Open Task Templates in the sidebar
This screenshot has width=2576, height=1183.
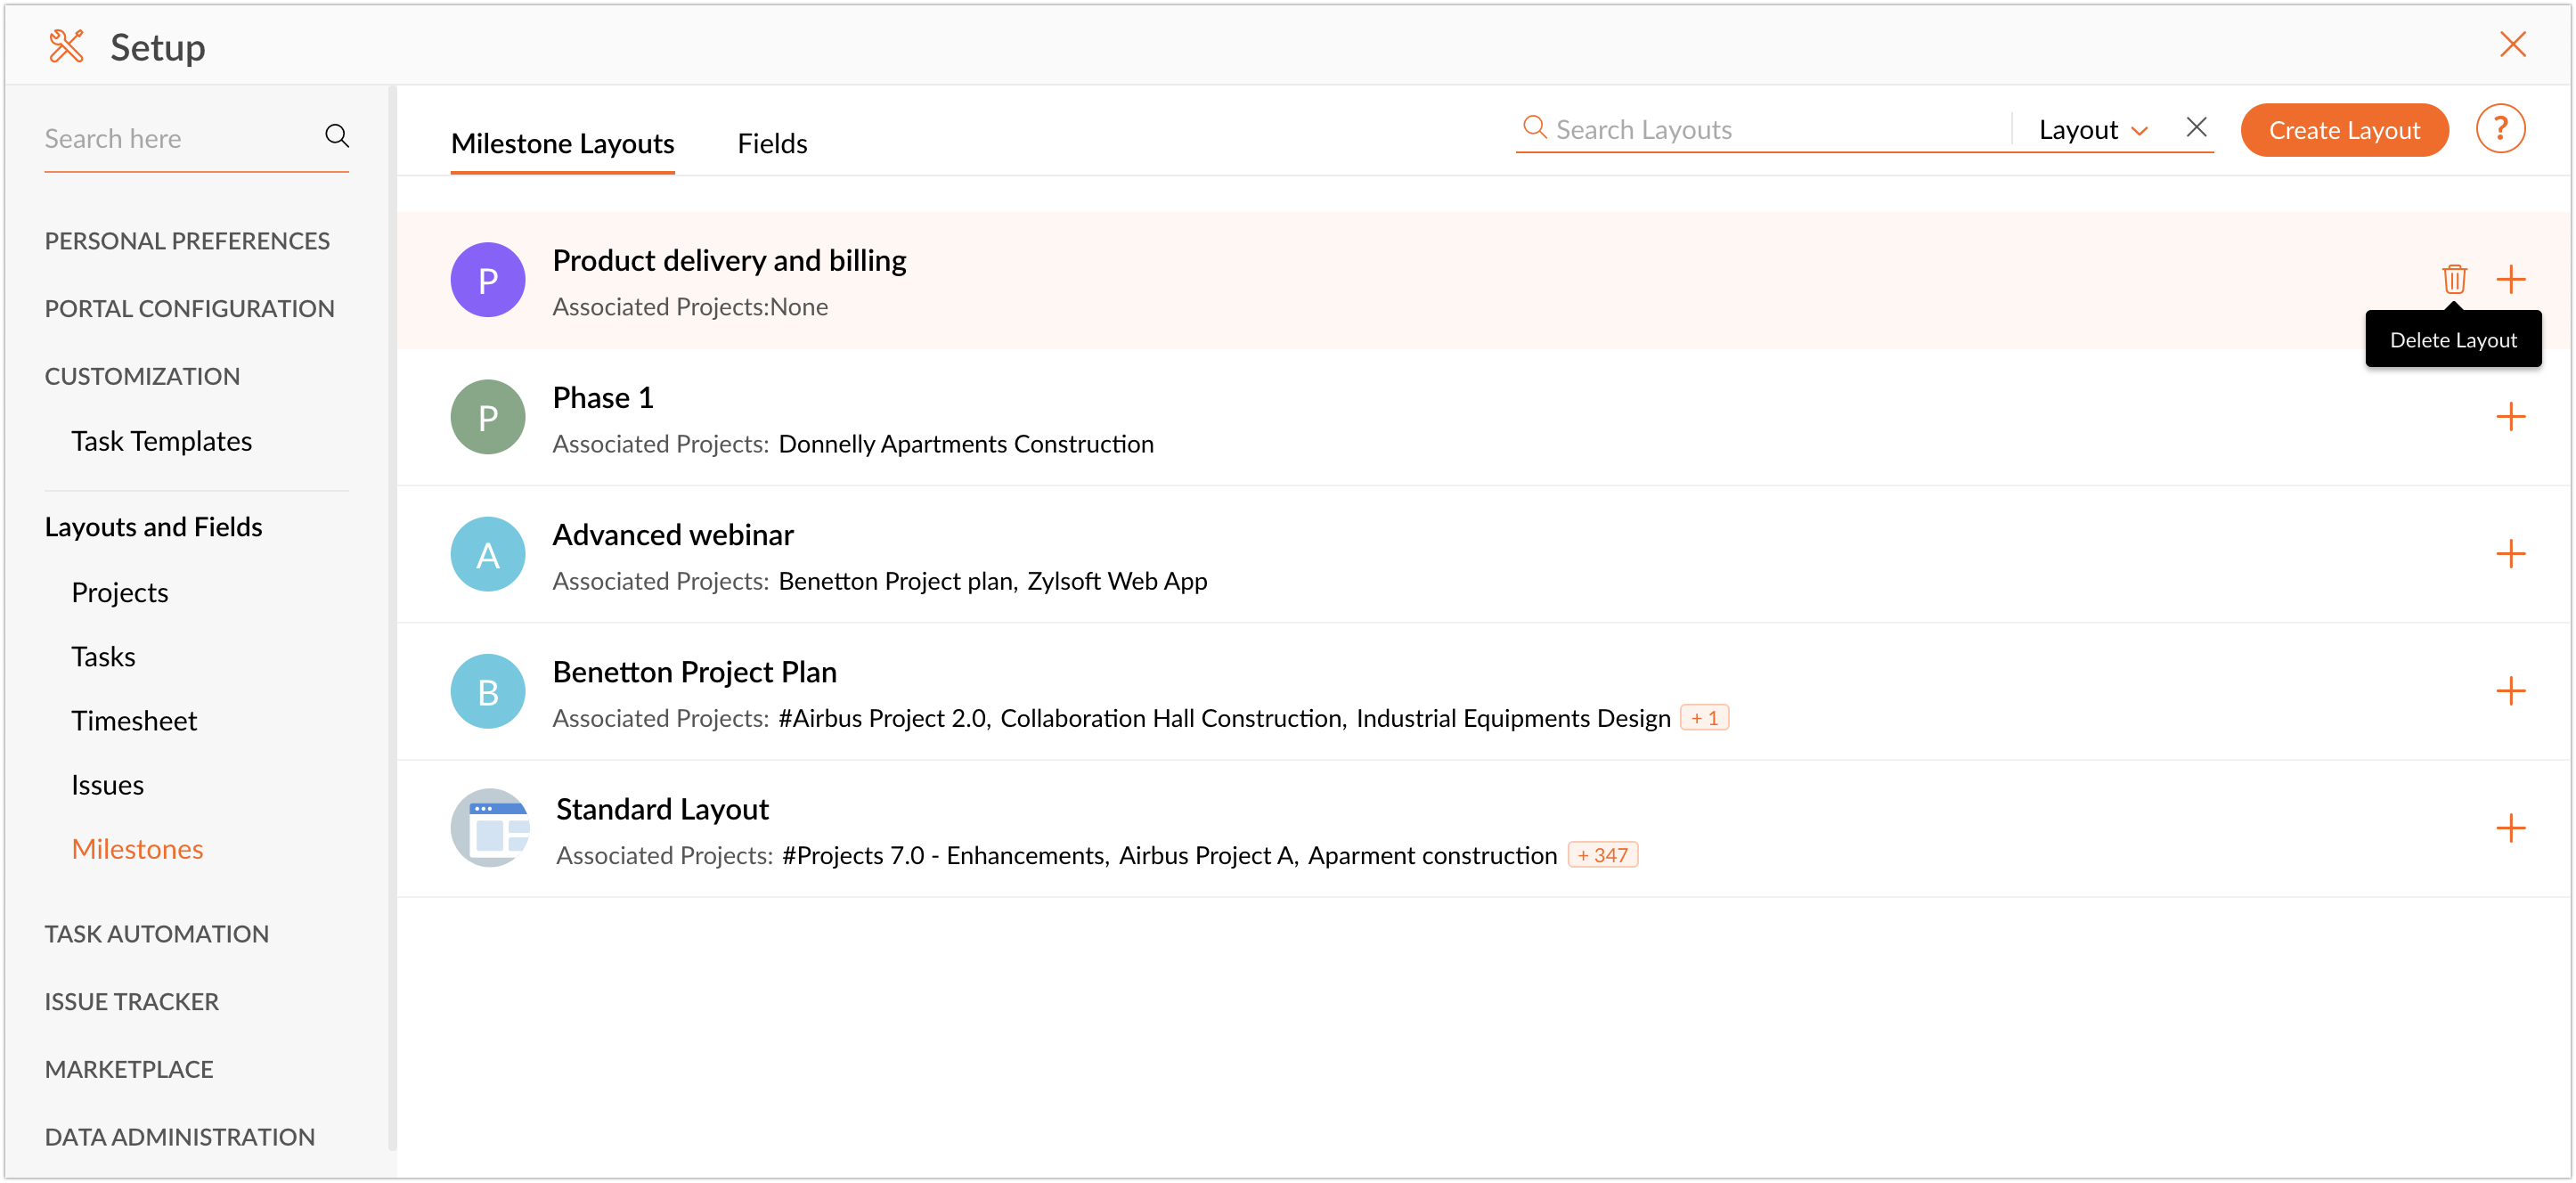click(161, 441)
